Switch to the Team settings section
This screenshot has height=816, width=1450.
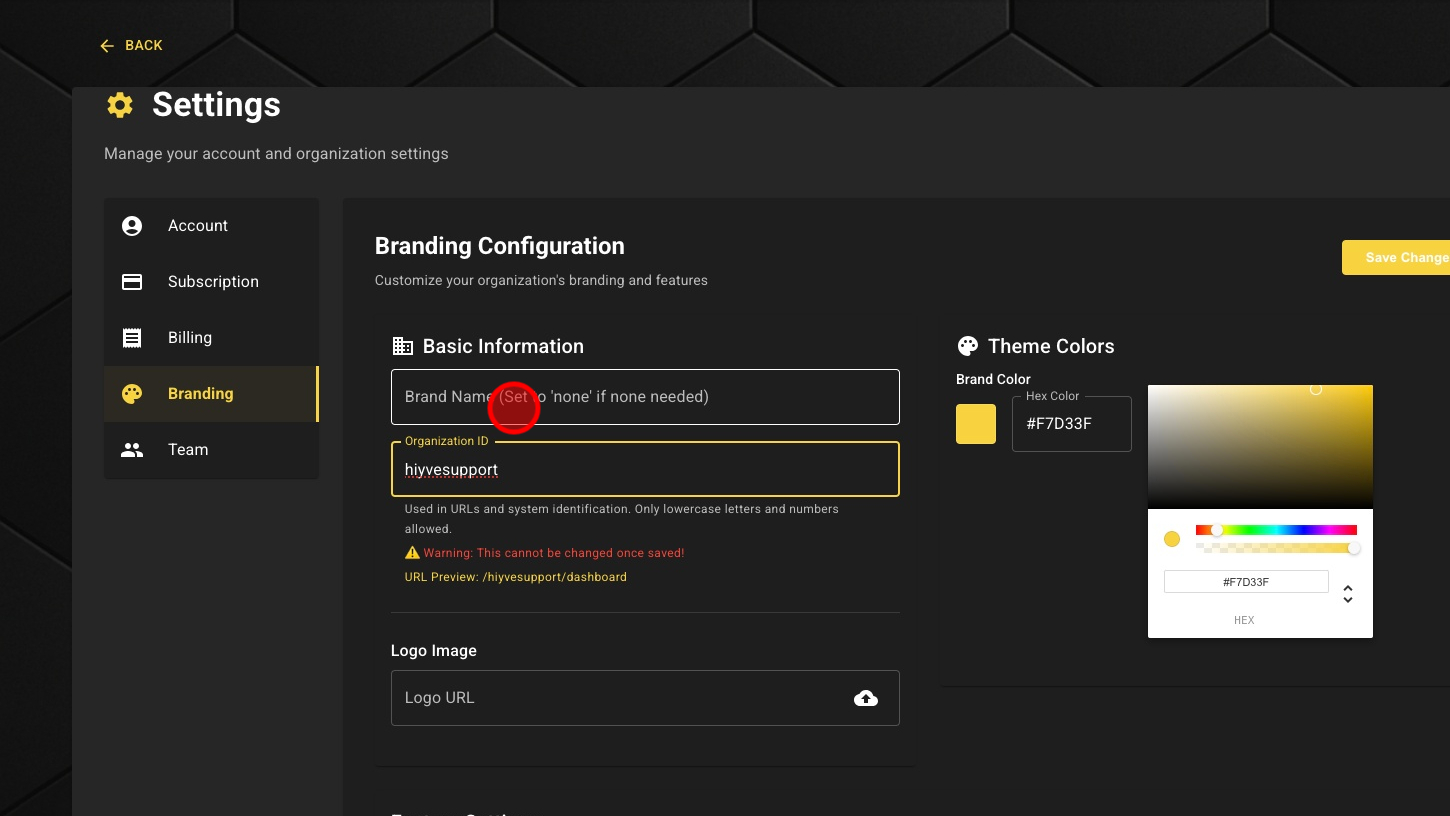click(188, 450)
